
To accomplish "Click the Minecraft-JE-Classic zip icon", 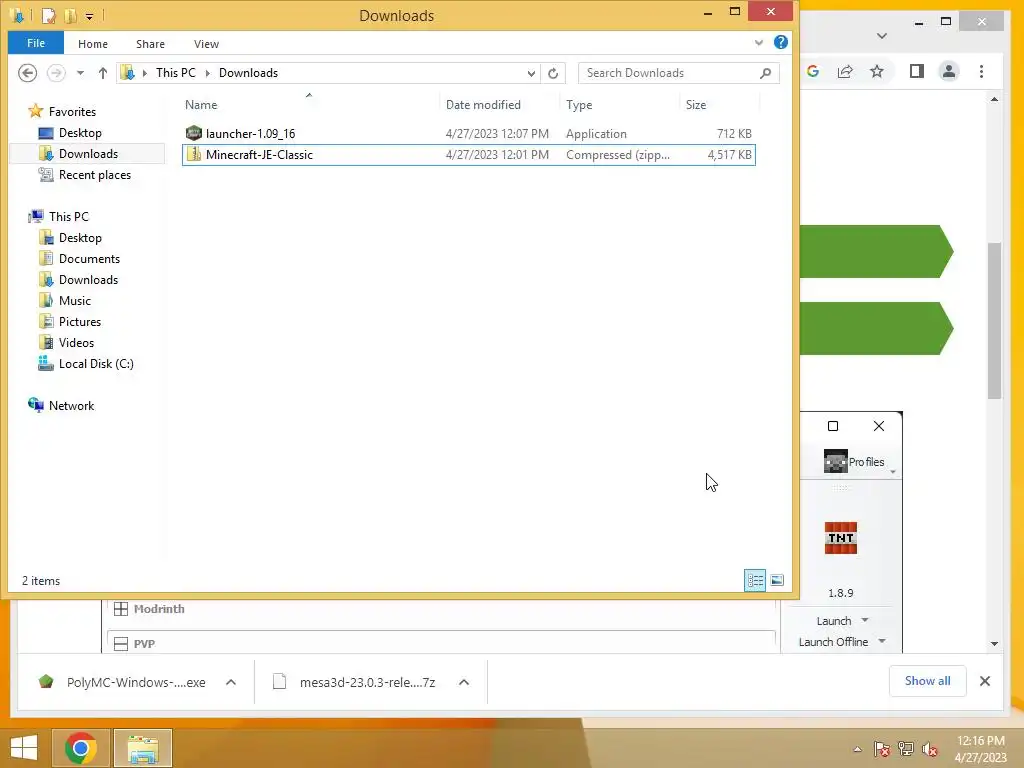I will click(193, 154).
